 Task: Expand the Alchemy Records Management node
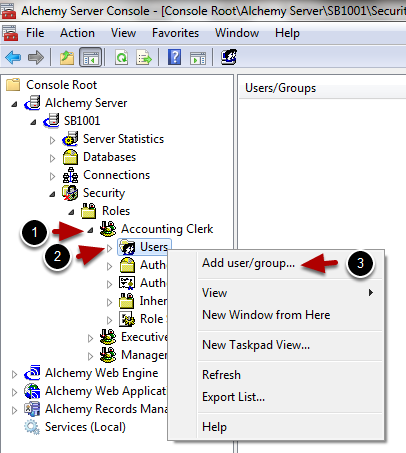(14, 410)
